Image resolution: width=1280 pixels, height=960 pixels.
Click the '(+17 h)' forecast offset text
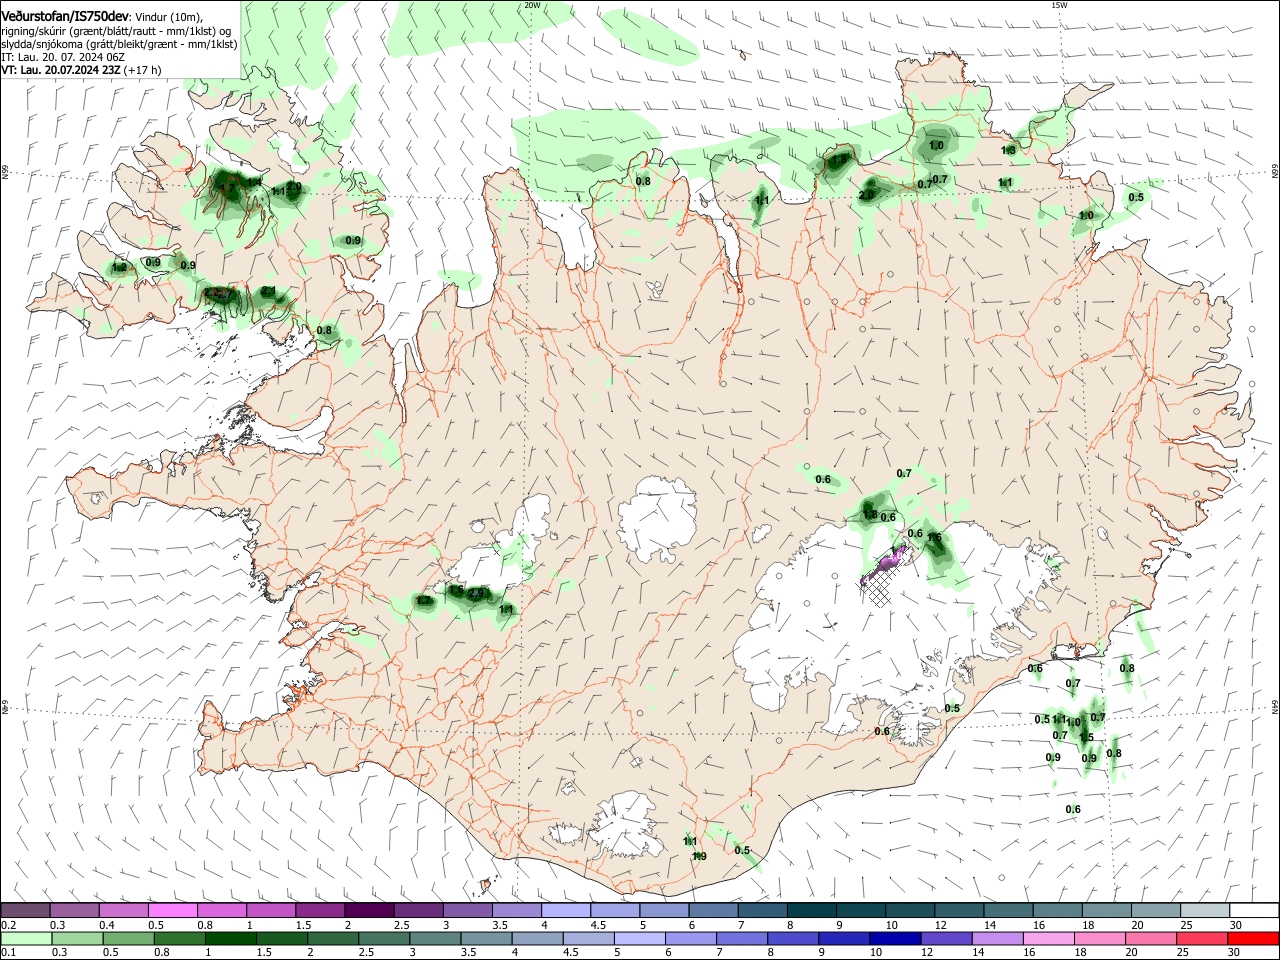[x=142, y=70]
